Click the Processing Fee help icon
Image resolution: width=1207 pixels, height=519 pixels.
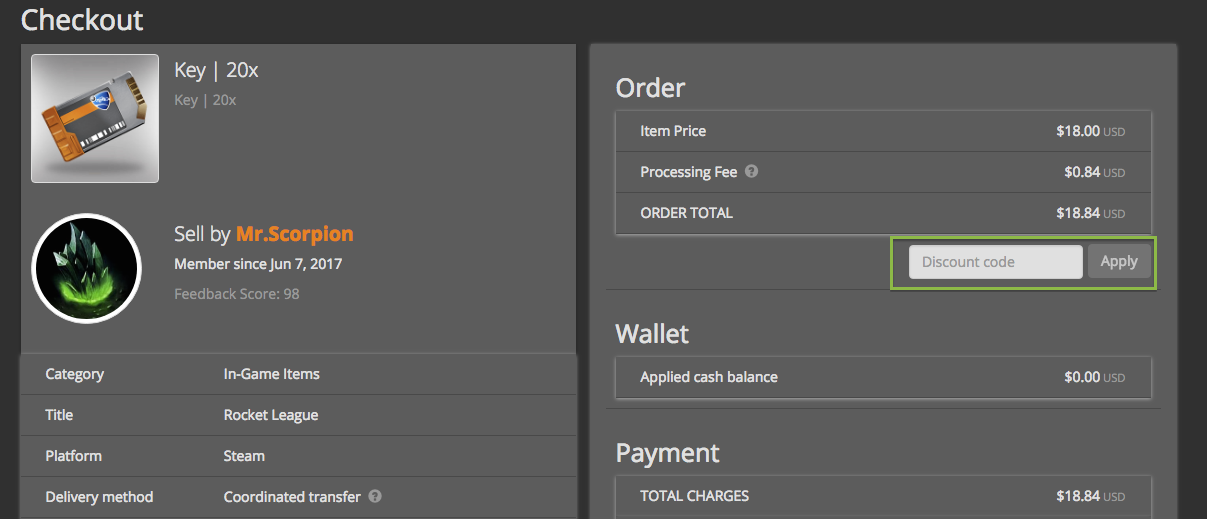tap(752, 171)
